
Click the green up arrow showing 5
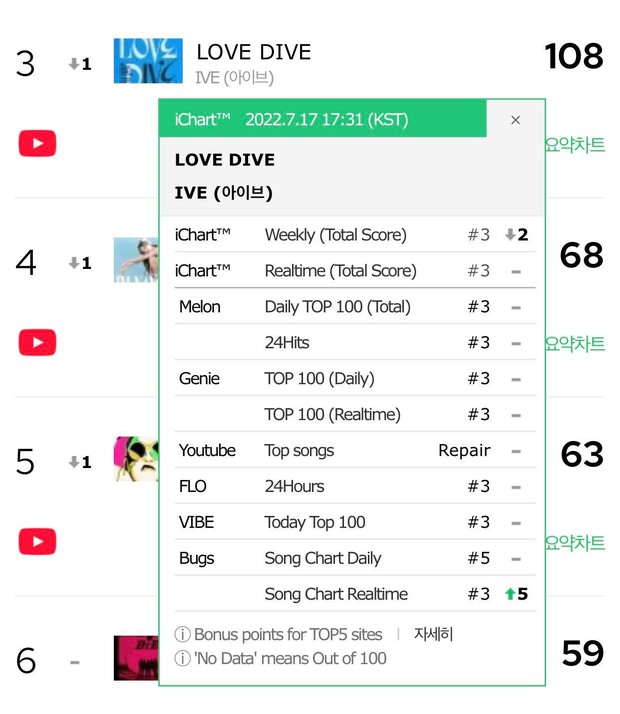tap(516, 594)
